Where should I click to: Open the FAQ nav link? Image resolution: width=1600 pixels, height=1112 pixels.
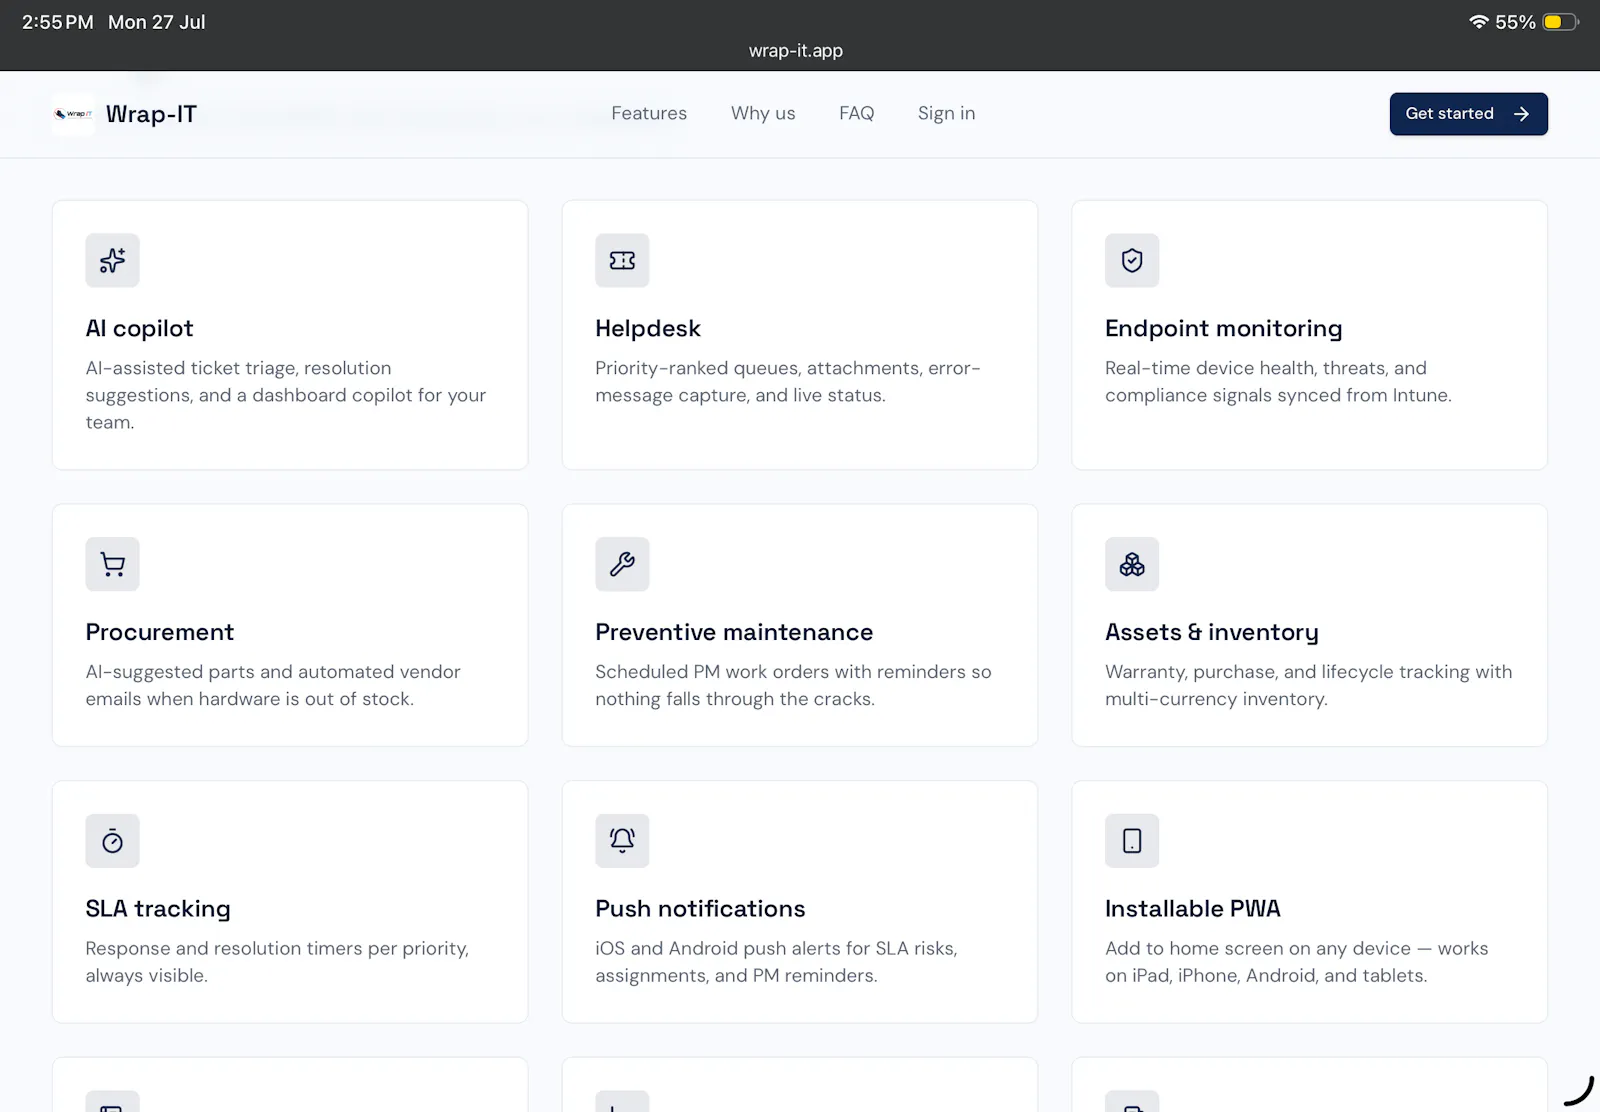[856, 113]
